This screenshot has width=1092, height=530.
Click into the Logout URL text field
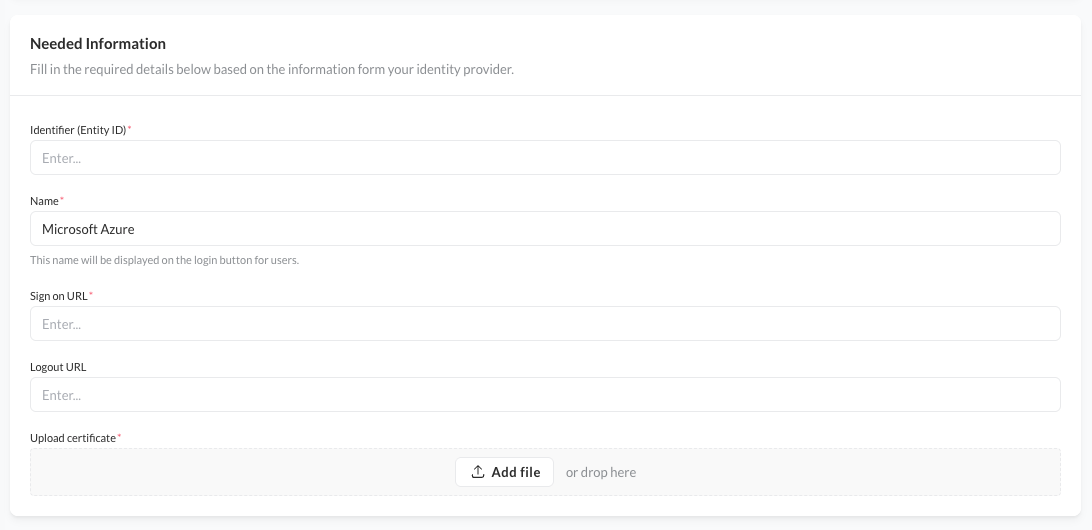pyautogui.click(x=545, y=395)
